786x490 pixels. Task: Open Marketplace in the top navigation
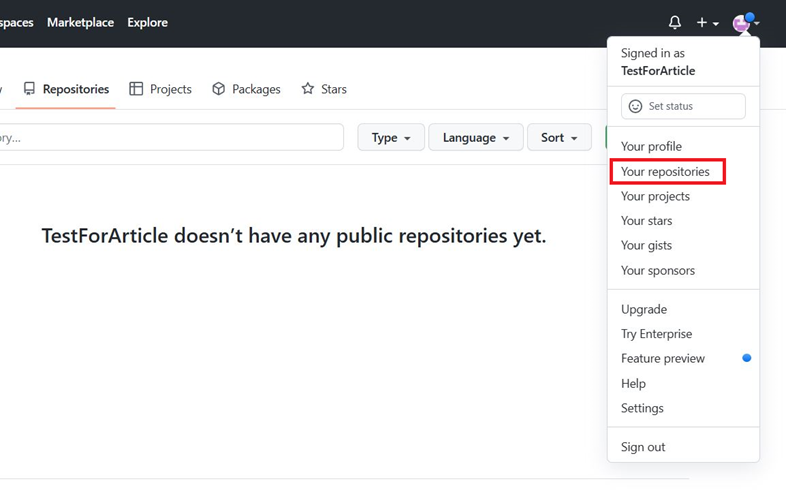[x=80, y=23]
